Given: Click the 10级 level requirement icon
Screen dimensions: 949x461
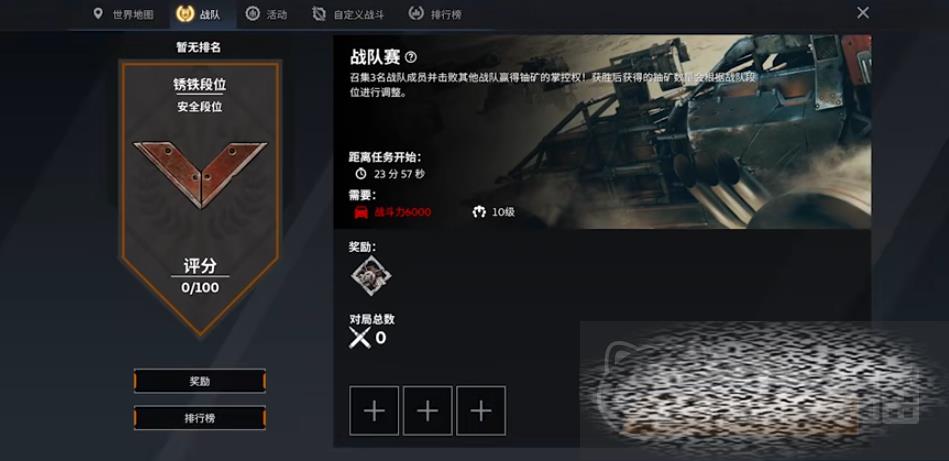Looking at the screenshot, I should (479, 212).
